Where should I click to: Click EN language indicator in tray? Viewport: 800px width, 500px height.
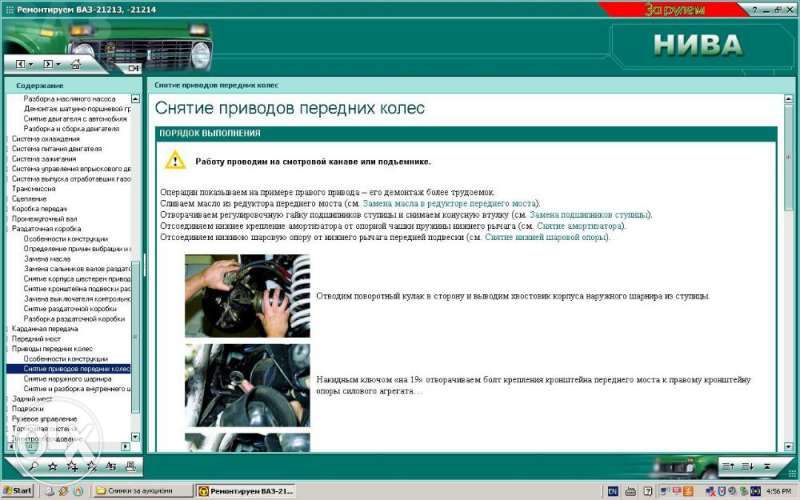point(612,491)
